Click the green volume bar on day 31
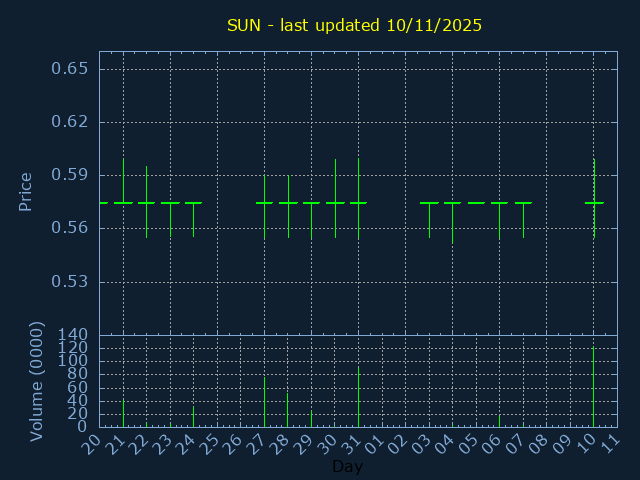Screen dimensions: 640x480 358,397
